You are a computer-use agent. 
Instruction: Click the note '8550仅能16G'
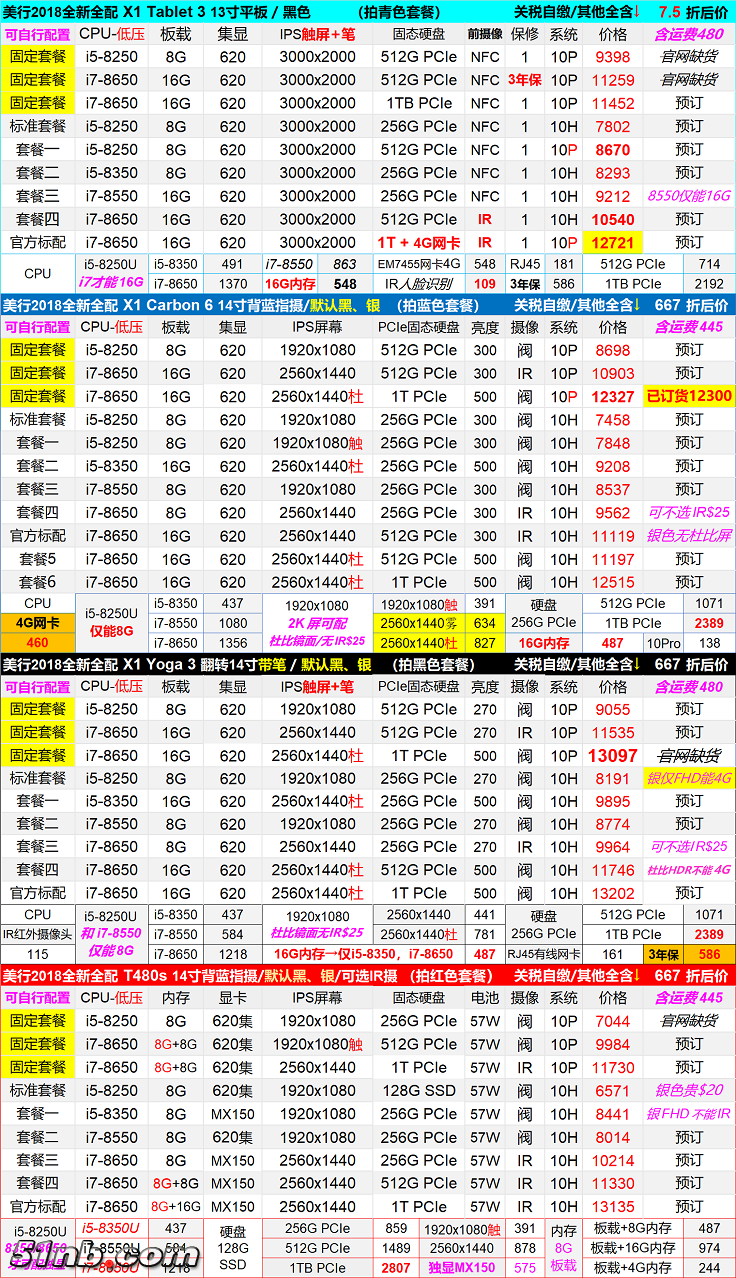coord(689,196)
